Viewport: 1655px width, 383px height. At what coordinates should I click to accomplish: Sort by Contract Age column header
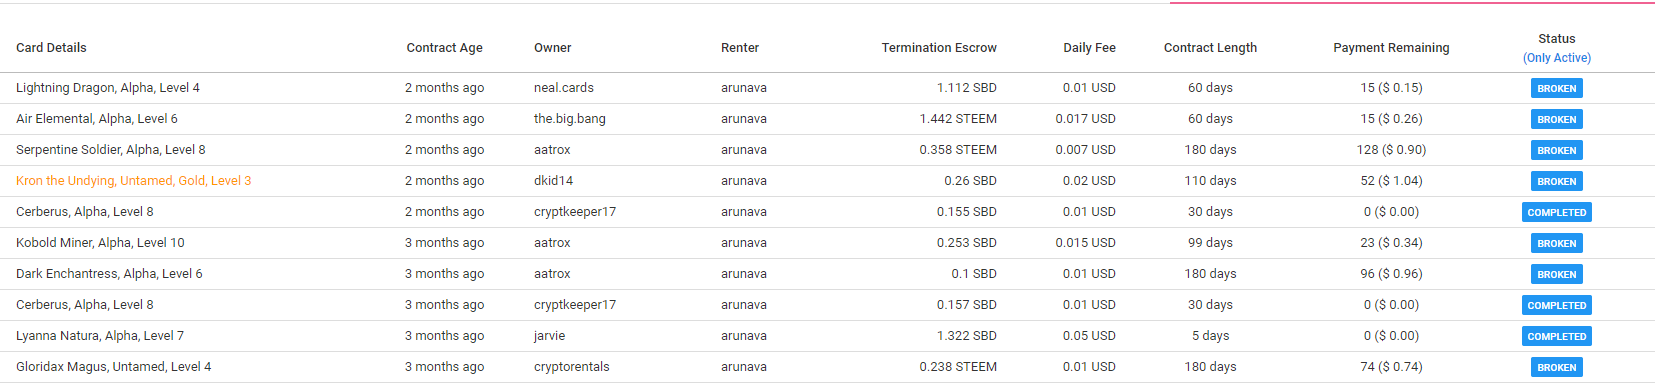point(444,48)
